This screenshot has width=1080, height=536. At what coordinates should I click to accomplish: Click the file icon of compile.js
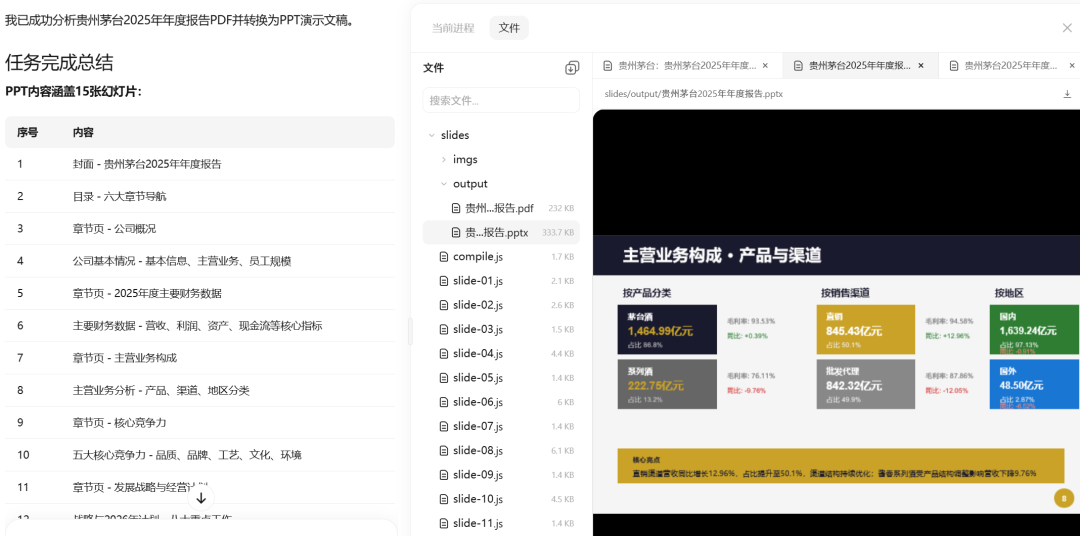pos(444,257)
